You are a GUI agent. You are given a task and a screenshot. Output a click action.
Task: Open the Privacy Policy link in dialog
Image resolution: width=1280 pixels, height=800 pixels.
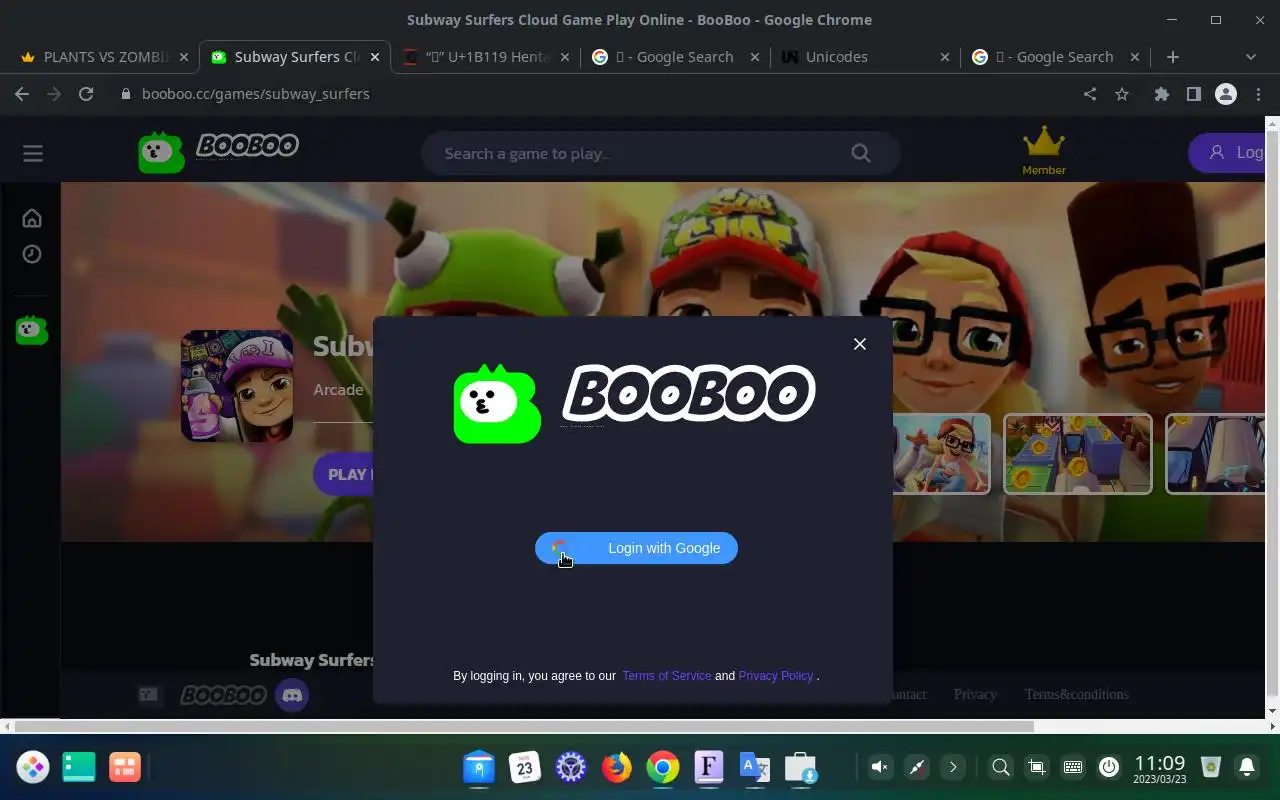point(775,676)
